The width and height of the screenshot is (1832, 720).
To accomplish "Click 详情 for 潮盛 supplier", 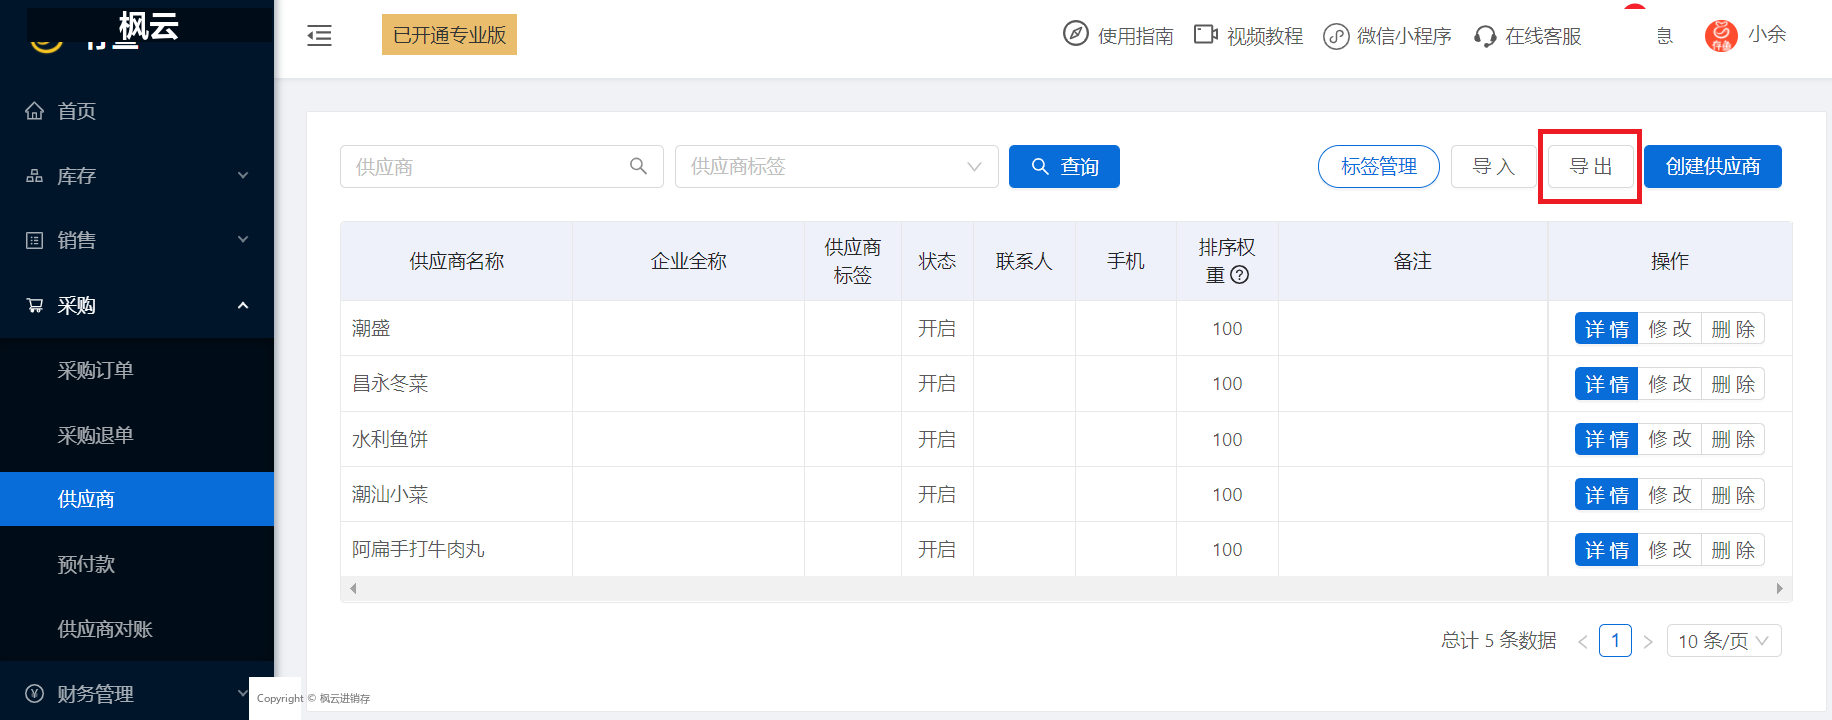I will 1606,329.
